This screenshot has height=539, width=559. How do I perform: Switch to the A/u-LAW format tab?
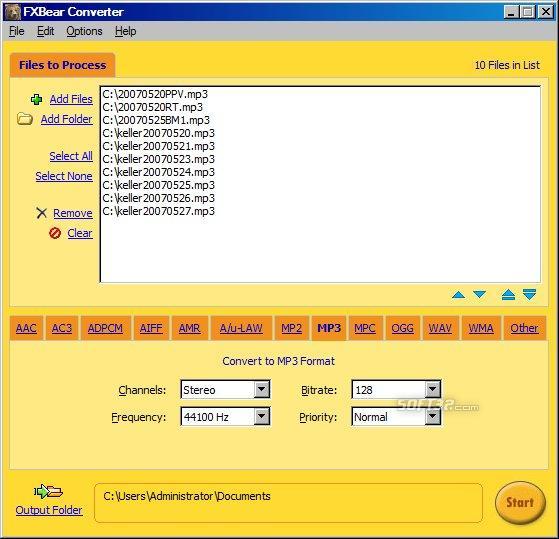point(241,328)
